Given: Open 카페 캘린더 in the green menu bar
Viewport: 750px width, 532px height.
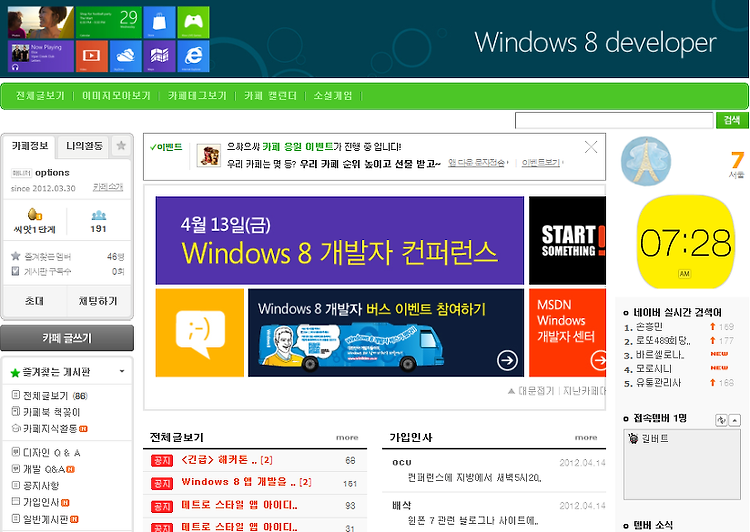Looking at the screenshot, I should [x=270, y=96].
